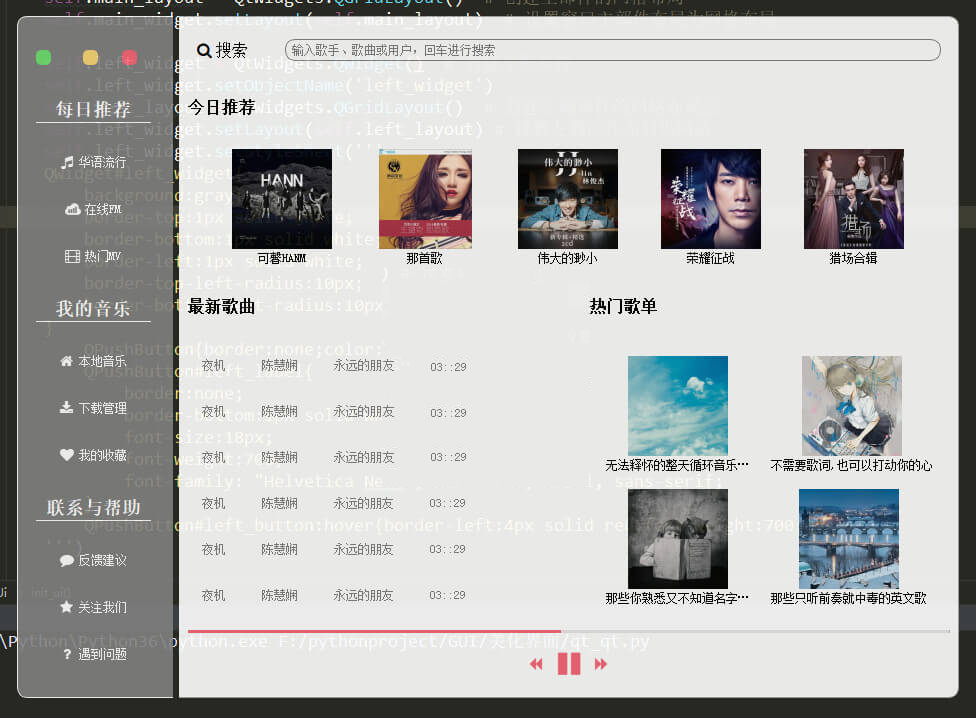
Task: Open 热门MV in the sidebar
Action: (x=93, y=256)
